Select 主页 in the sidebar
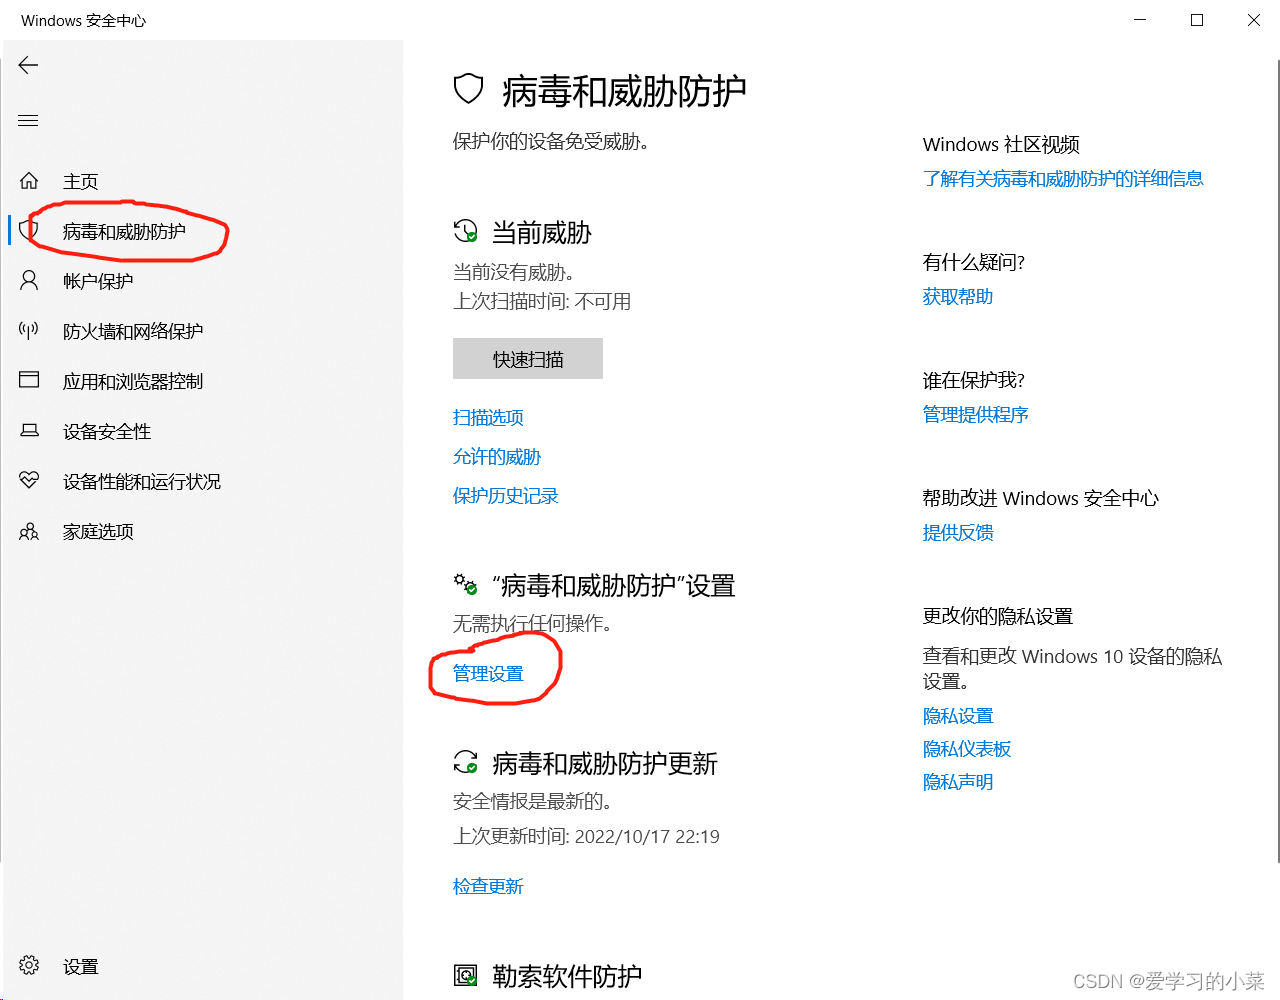 click(81, 181)
